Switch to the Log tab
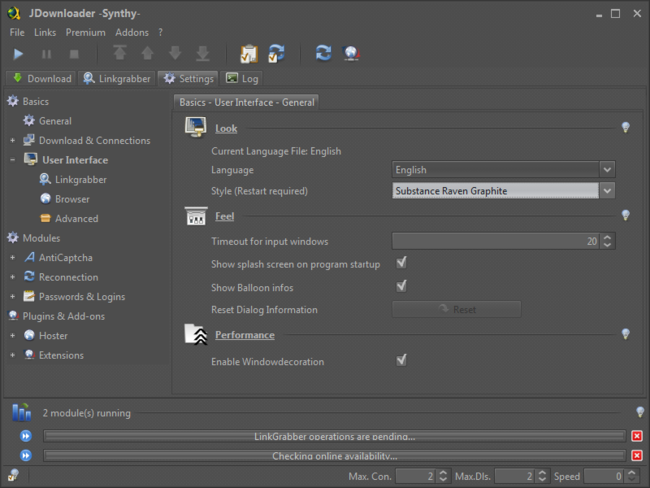Image resolution: width=650 pixels, height=488 pixels. [x=242, y=78]
